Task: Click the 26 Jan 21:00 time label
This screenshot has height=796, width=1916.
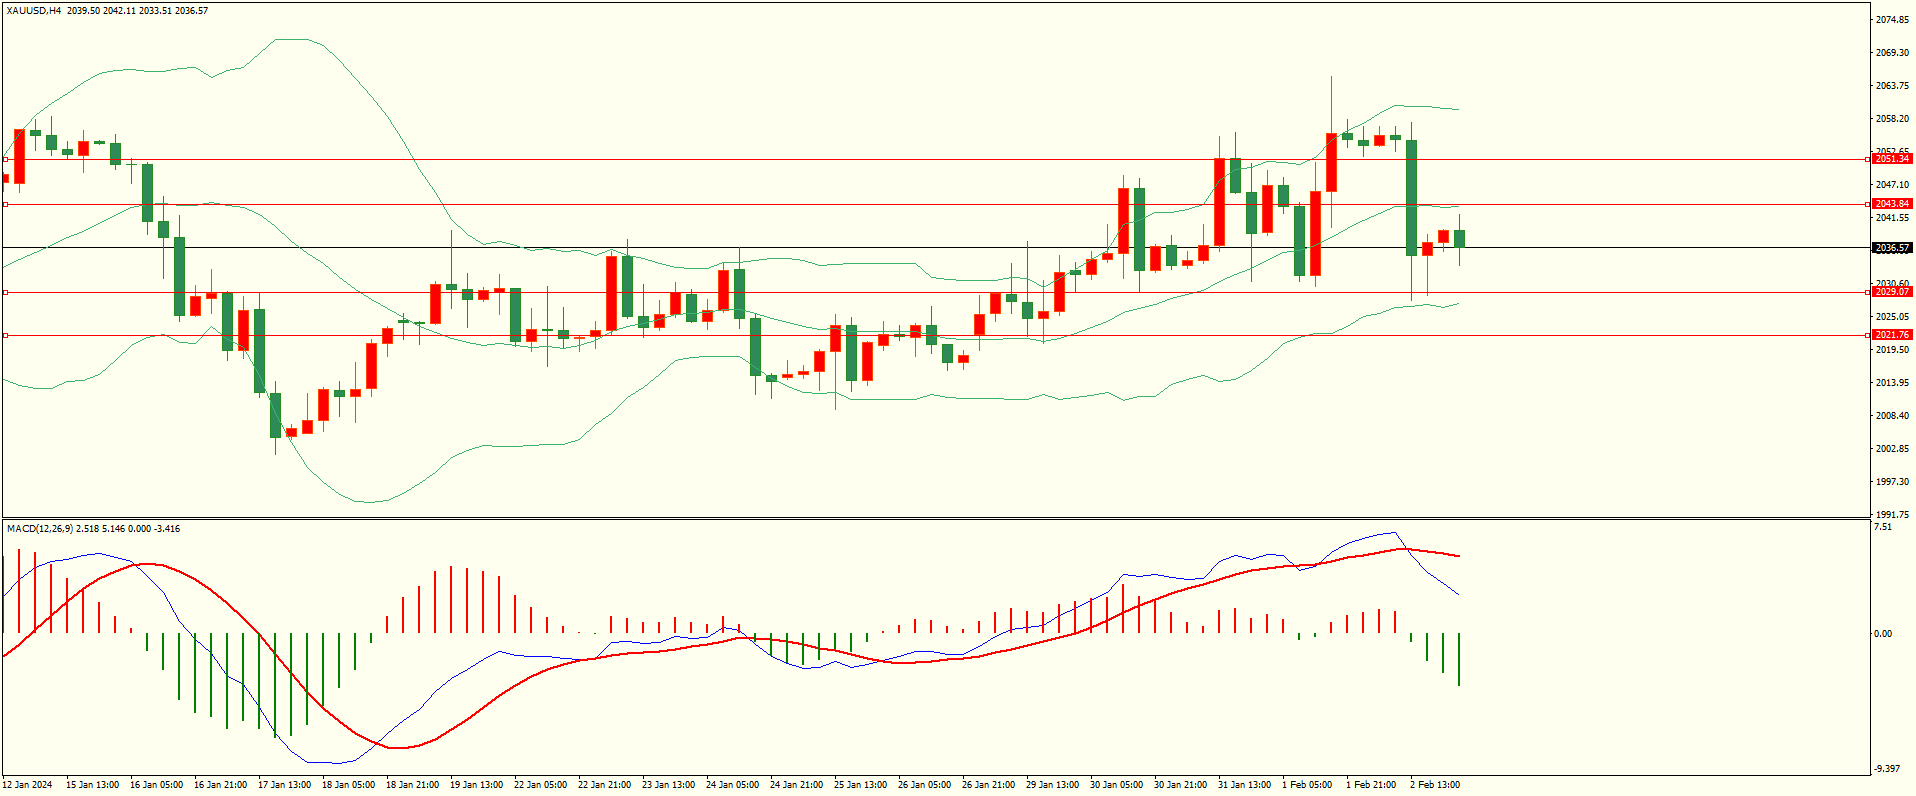Action: point(989,785)
